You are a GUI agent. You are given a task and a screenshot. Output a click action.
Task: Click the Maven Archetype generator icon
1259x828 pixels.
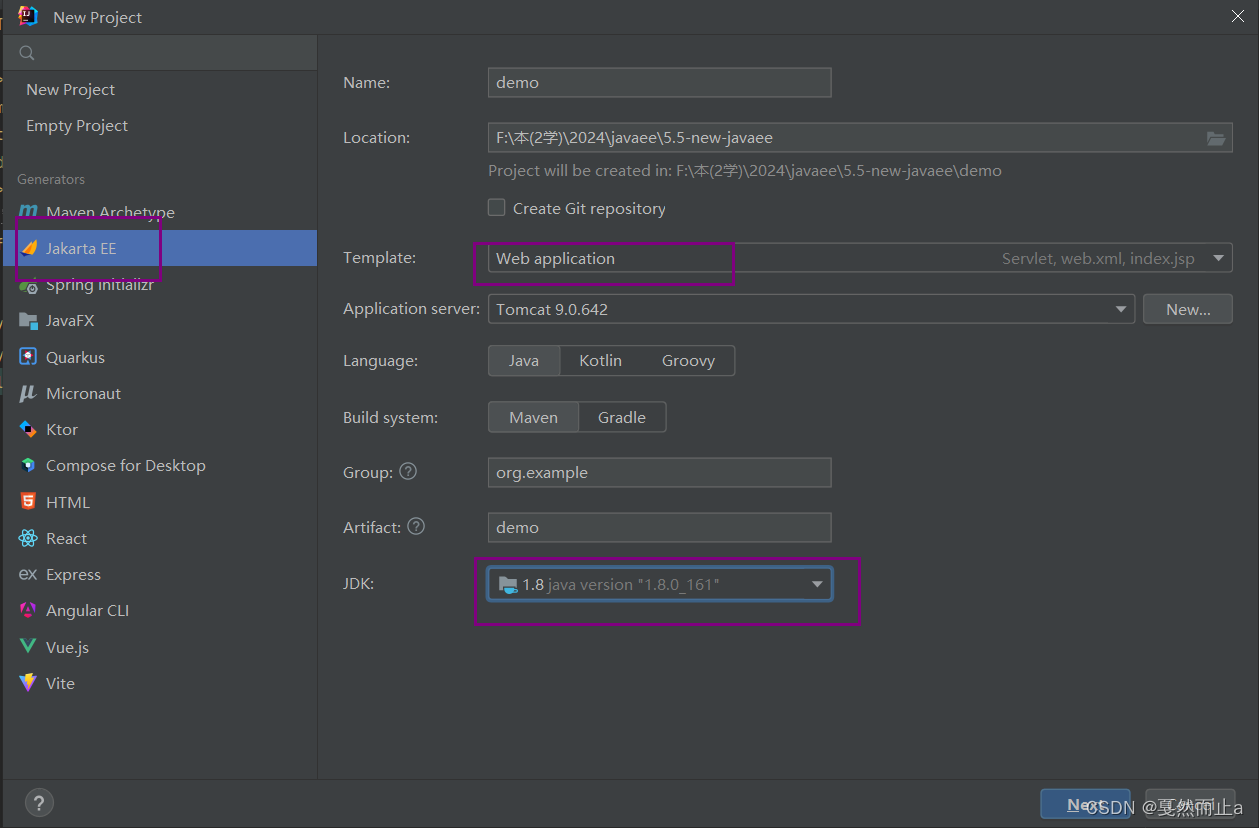coord(28,212)
